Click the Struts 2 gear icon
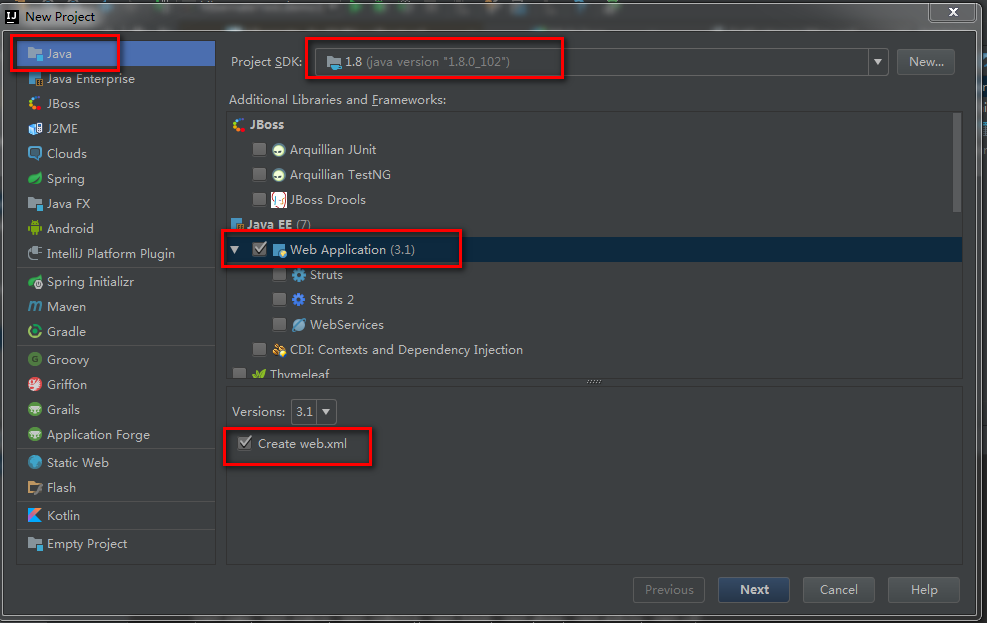This screenshot has height=623, width=987. point(299,300)
